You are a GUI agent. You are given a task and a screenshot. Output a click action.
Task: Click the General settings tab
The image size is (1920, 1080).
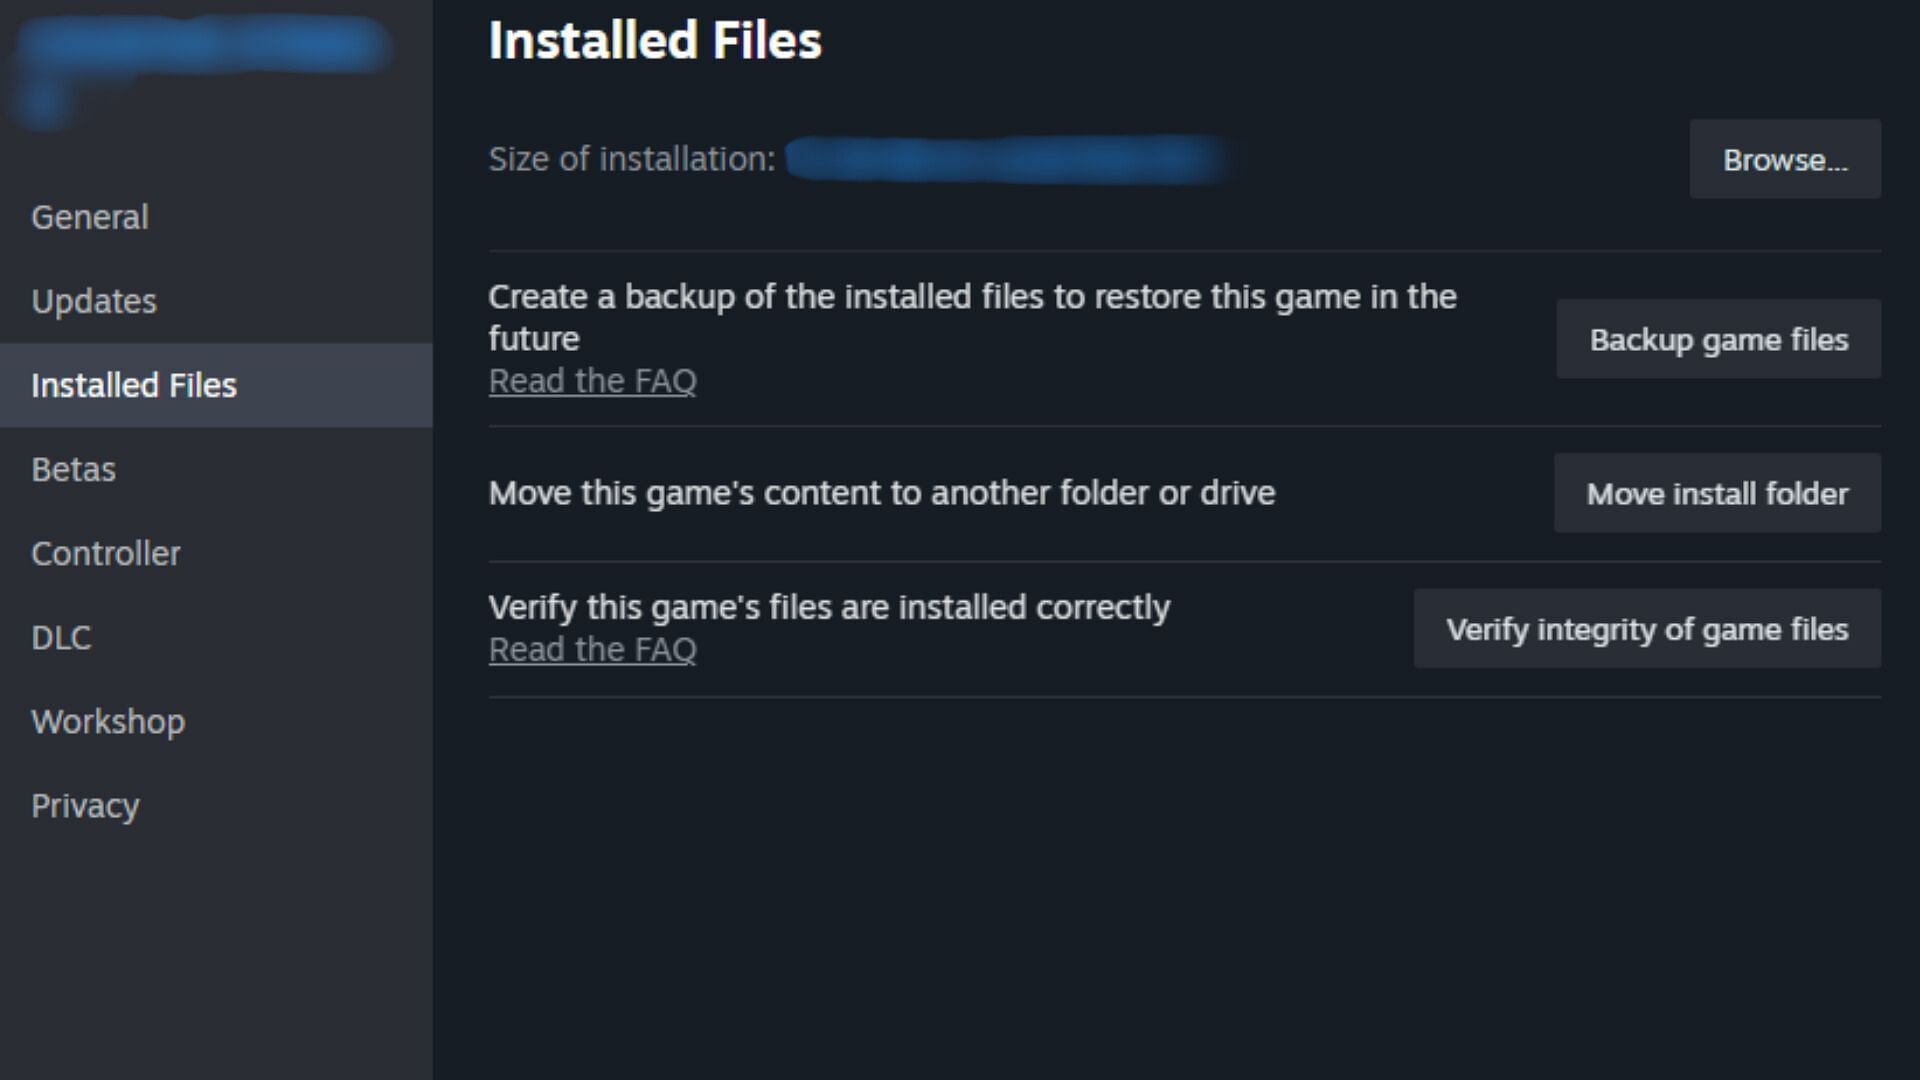(88, 216)
